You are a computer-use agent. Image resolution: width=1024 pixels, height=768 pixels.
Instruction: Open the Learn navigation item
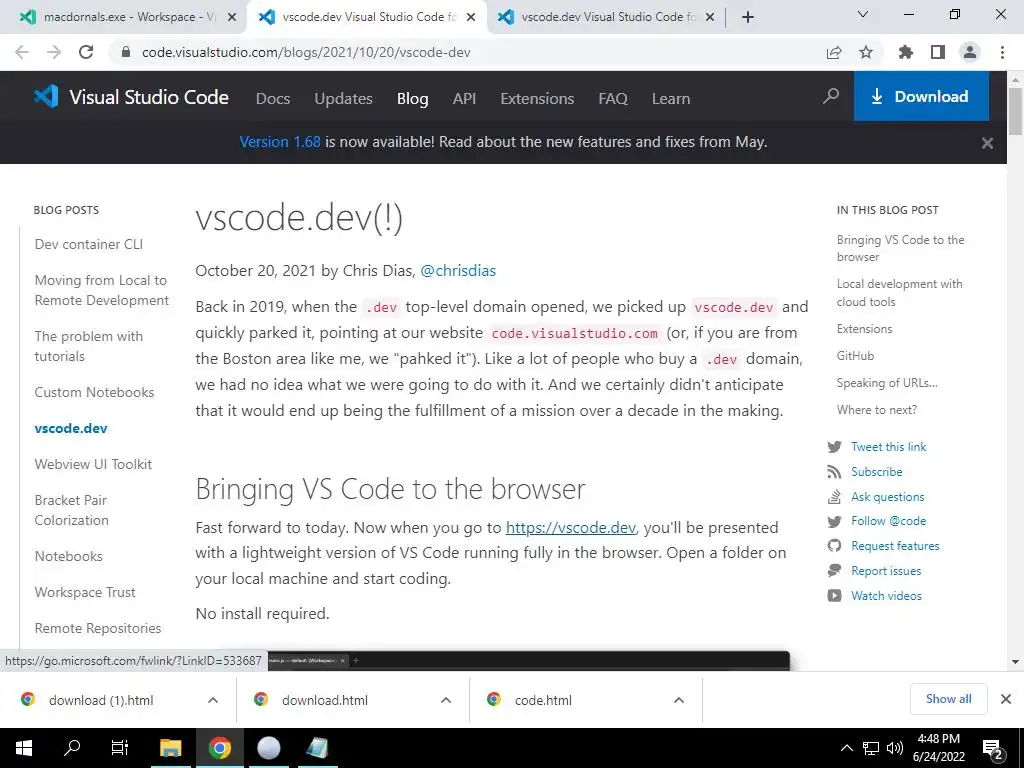tap(671, 99)
